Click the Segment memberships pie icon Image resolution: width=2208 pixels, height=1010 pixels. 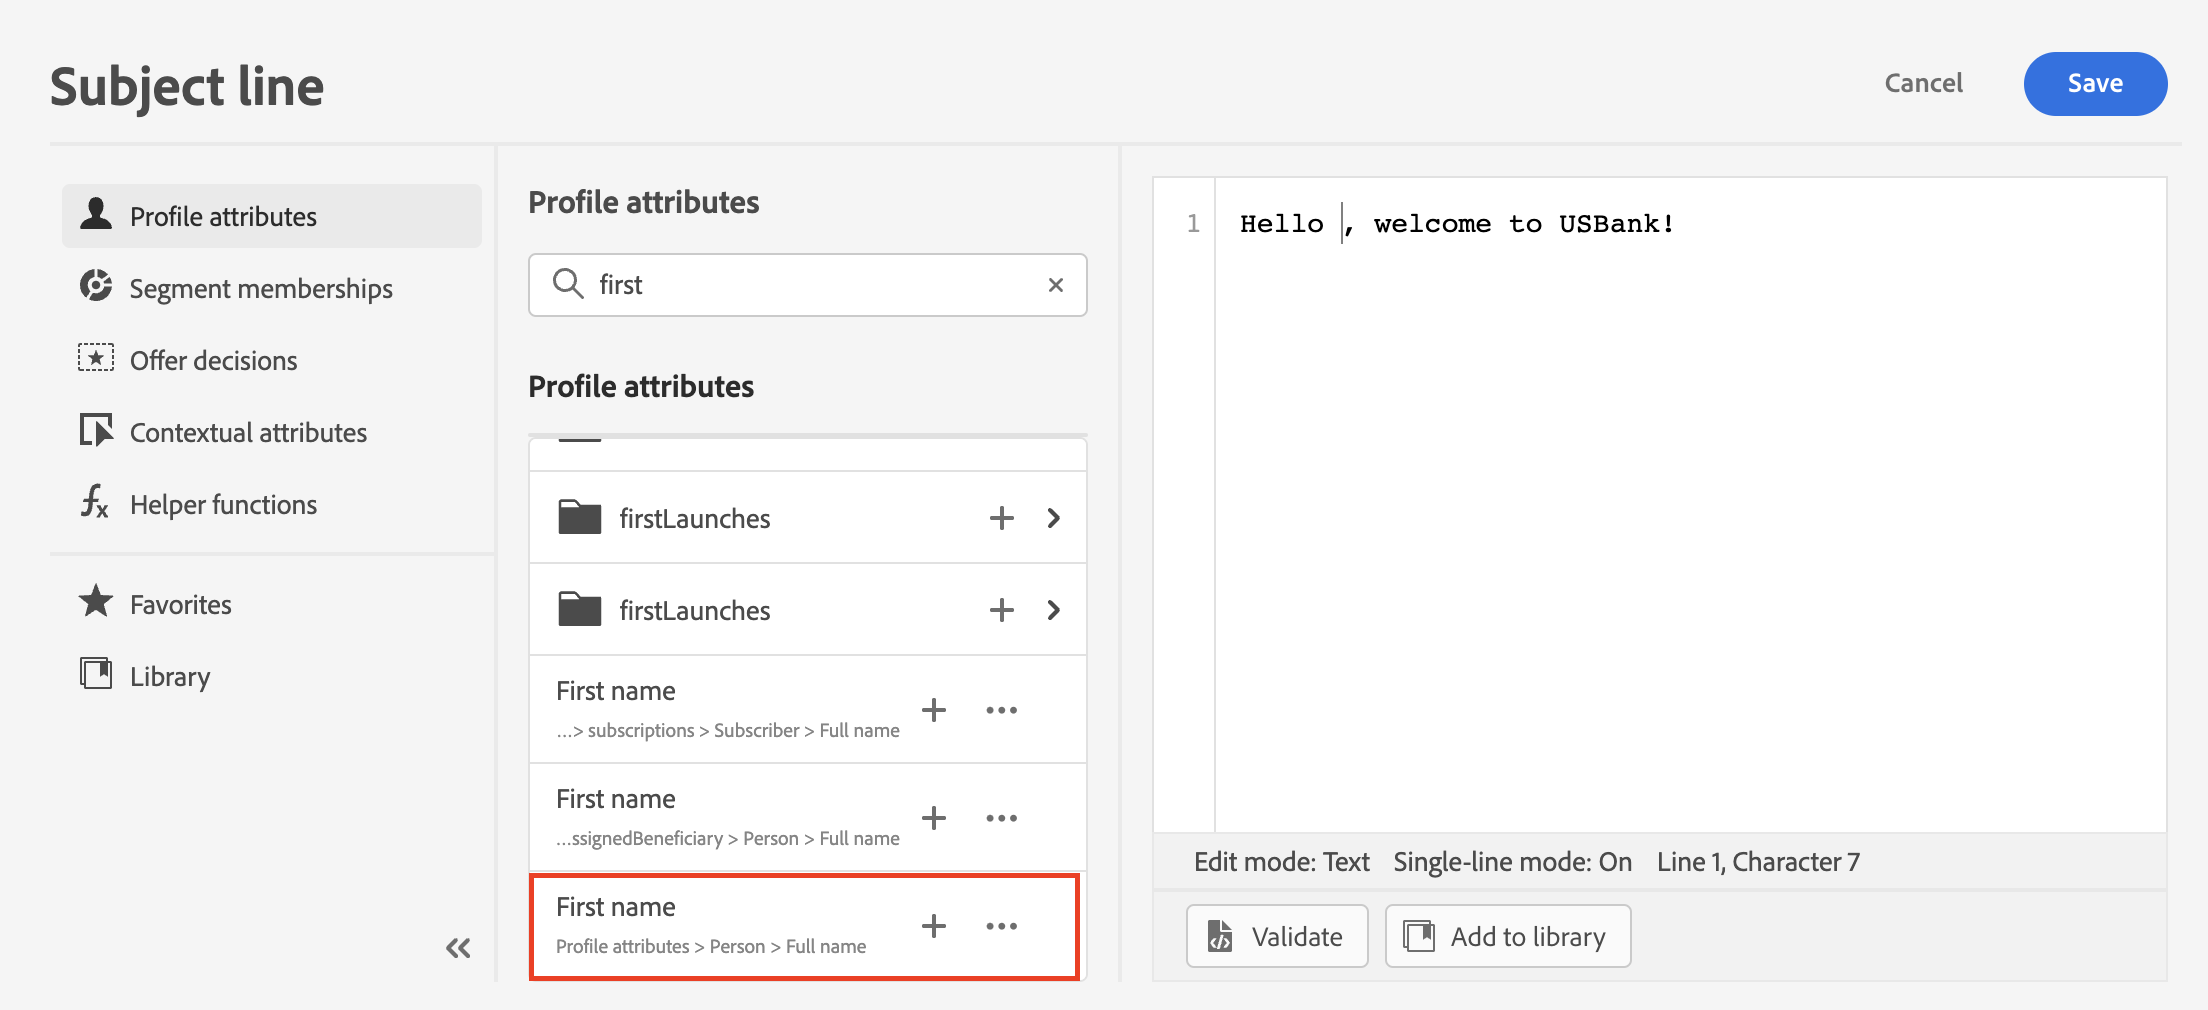(96, 286)
